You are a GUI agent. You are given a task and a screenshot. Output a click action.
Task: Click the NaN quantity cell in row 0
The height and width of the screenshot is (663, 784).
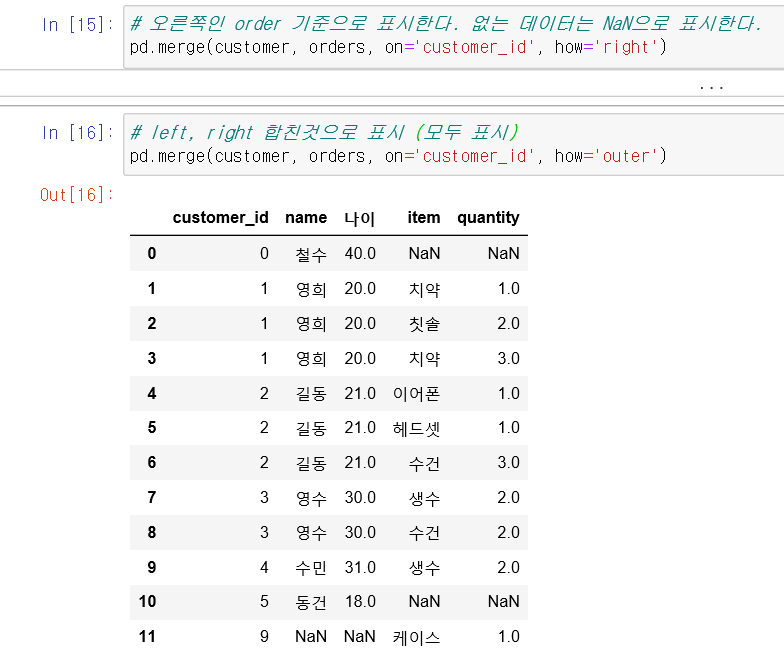(x=504, y=254)
